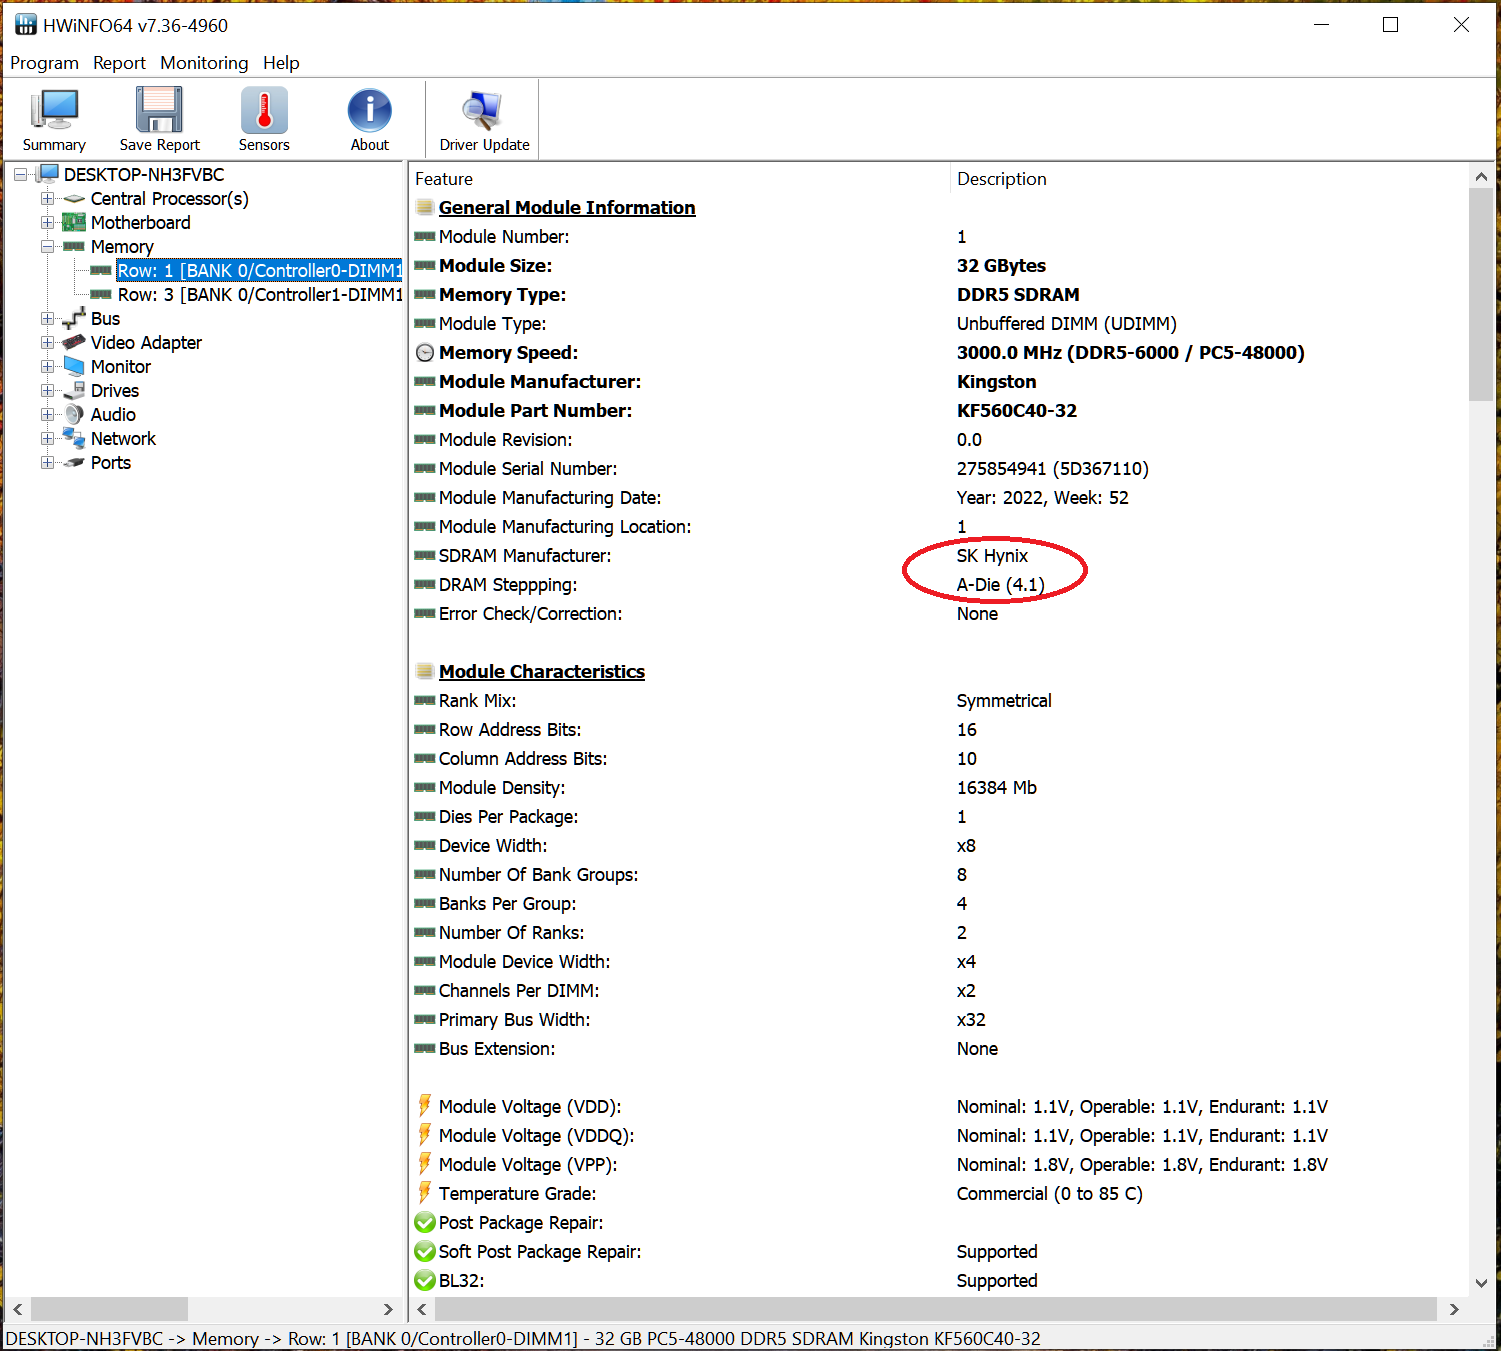The height and width of the screenshot is (1351, 1501).
Task: Click the Audio speaker icon
Action: (74, 414)
